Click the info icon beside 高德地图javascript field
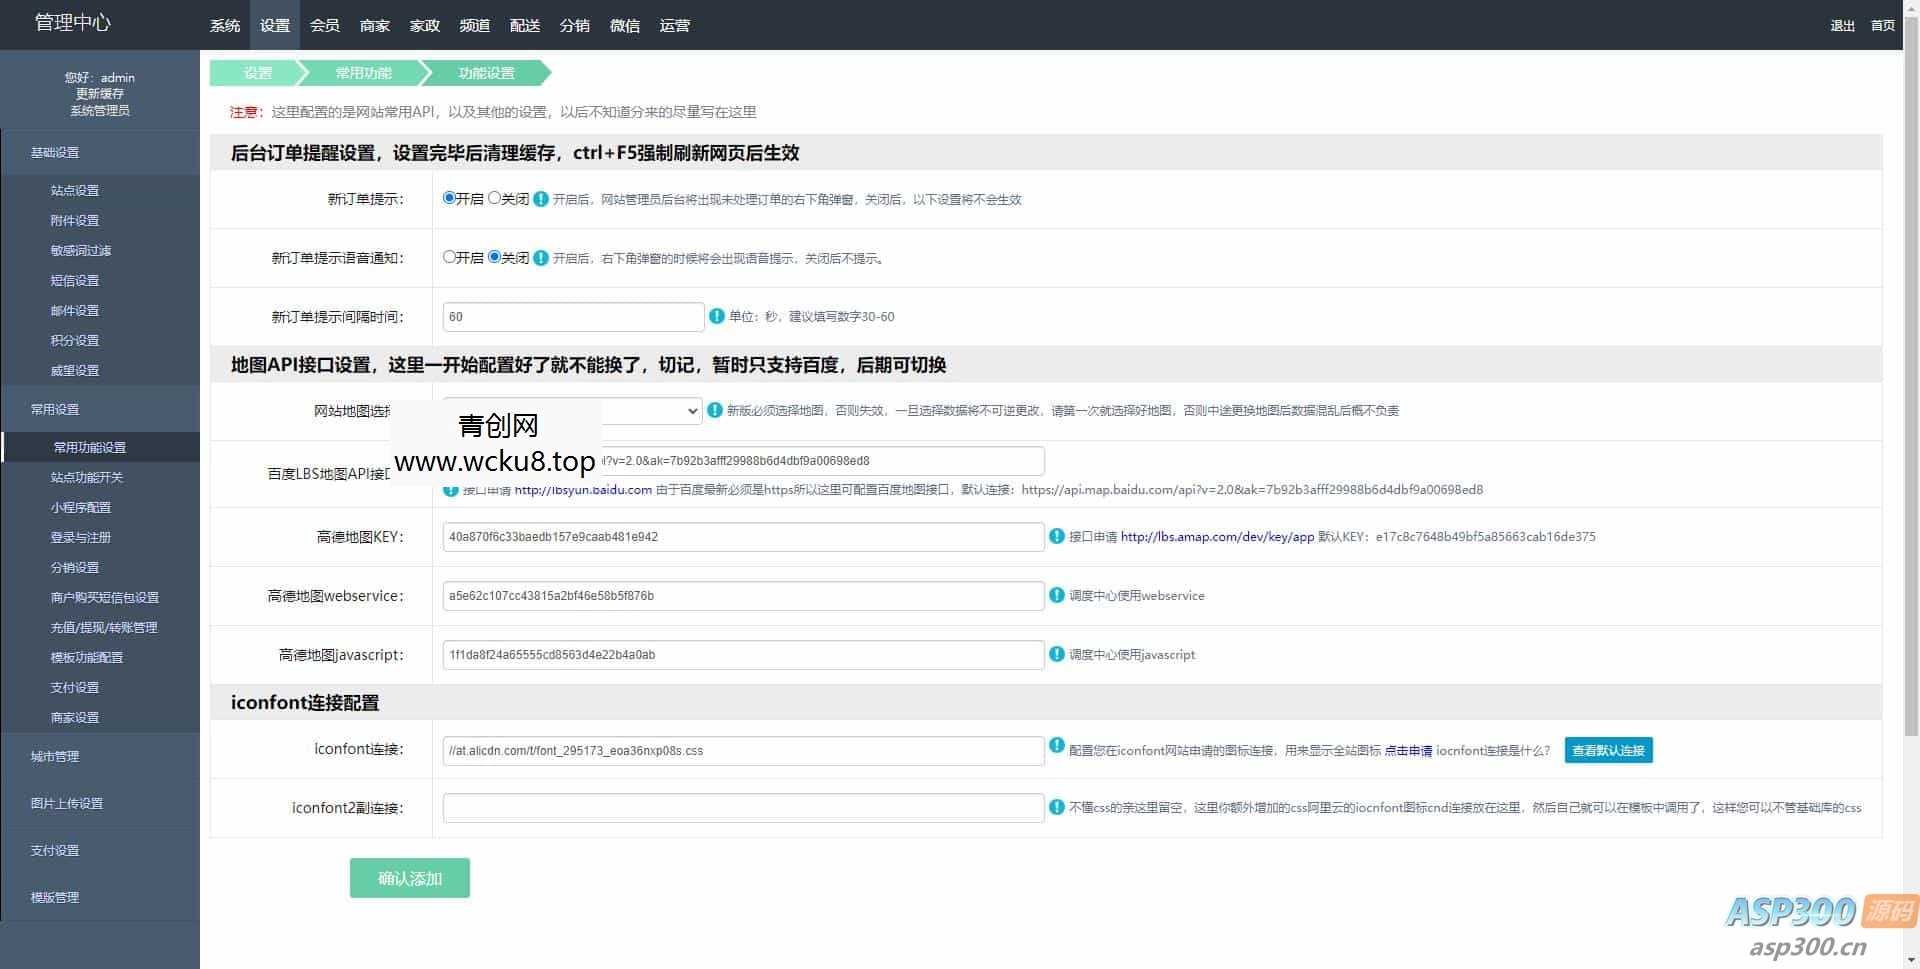The height and width of the screenshot is (969, 1920). point(1056,655)
